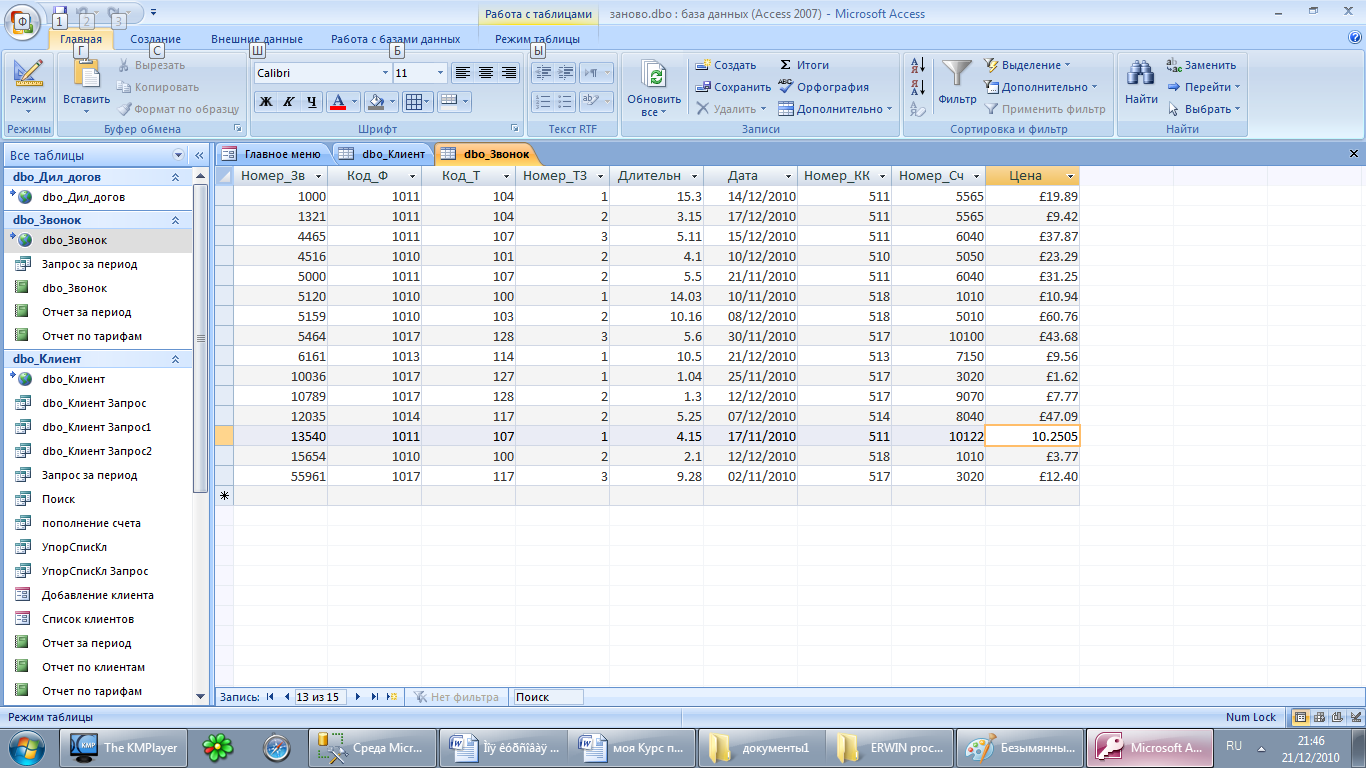1366x768 pixels.
Task: Open ribbon help question icon
Action: [x=1355, y=38]
